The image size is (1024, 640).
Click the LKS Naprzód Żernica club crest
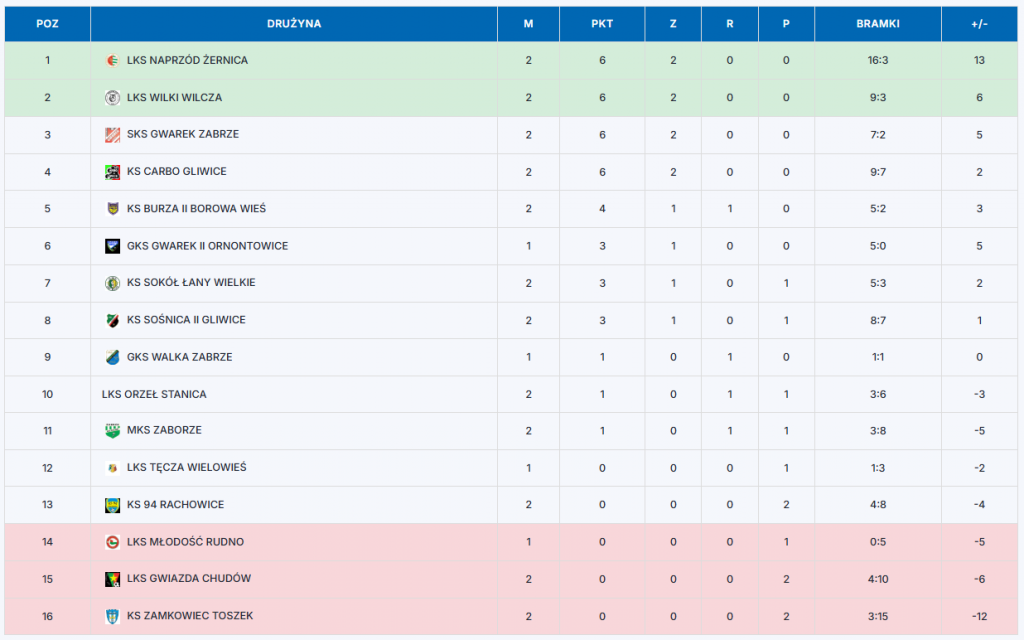(x=113, y=60)
